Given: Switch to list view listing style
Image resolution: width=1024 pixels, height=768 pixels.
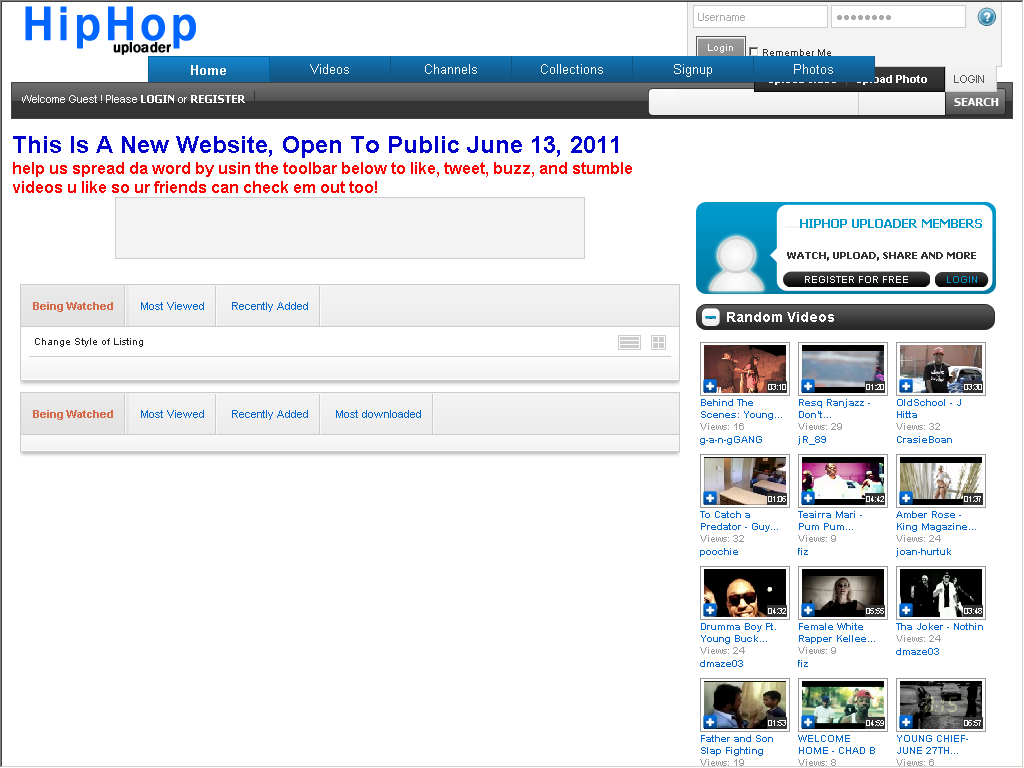Looking at the screenshot, I should coord(630,342).
